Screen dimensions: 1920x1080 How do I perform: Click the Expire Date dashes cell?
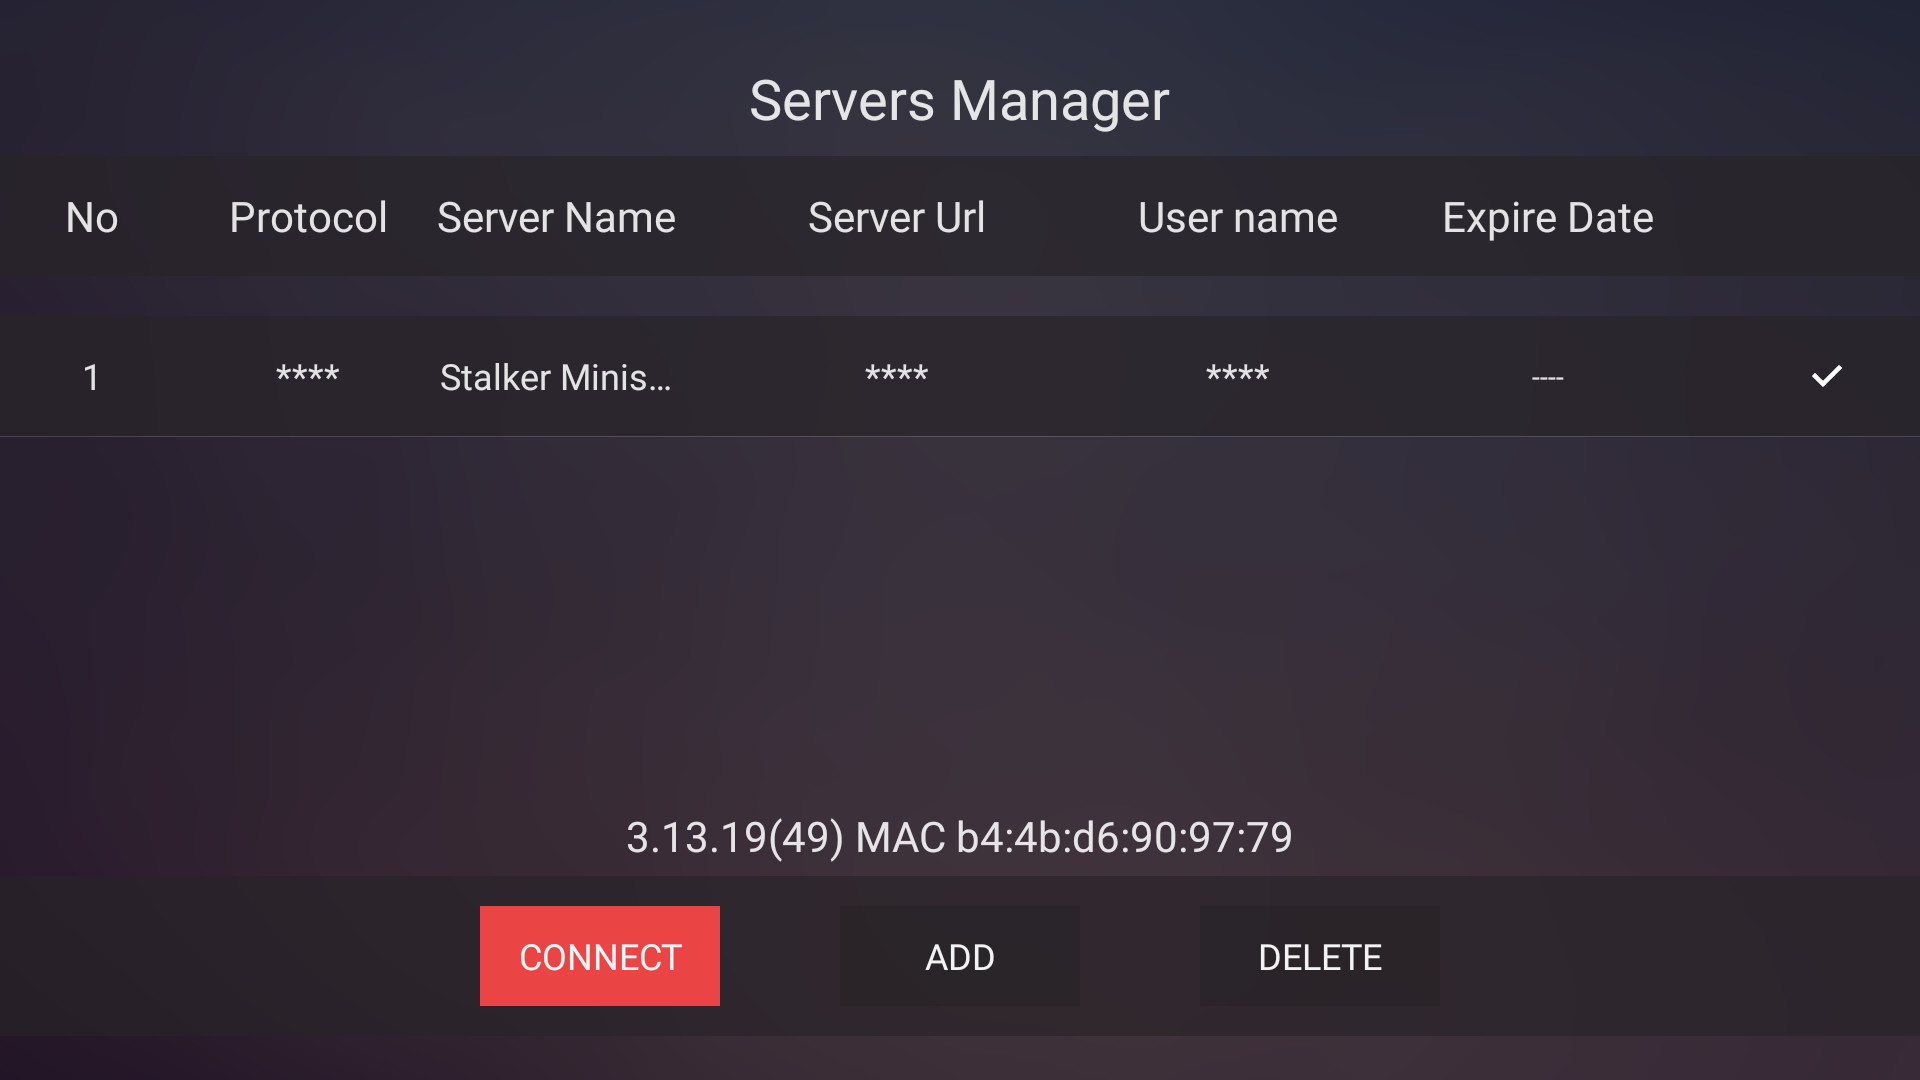coord(1547,378)
